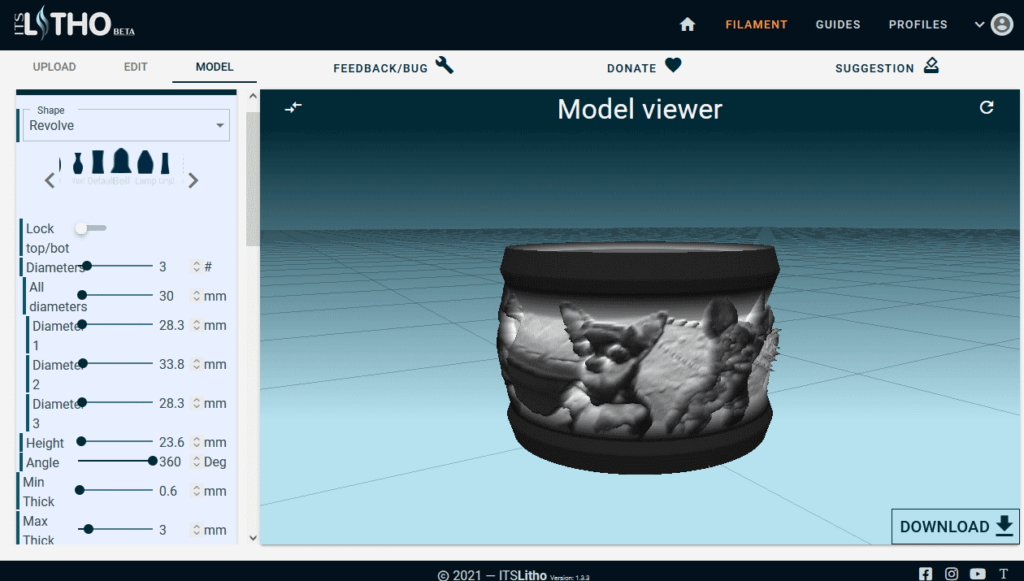Open the Shape dropdown showing Revolve
1024x581 pixels.
124,125
